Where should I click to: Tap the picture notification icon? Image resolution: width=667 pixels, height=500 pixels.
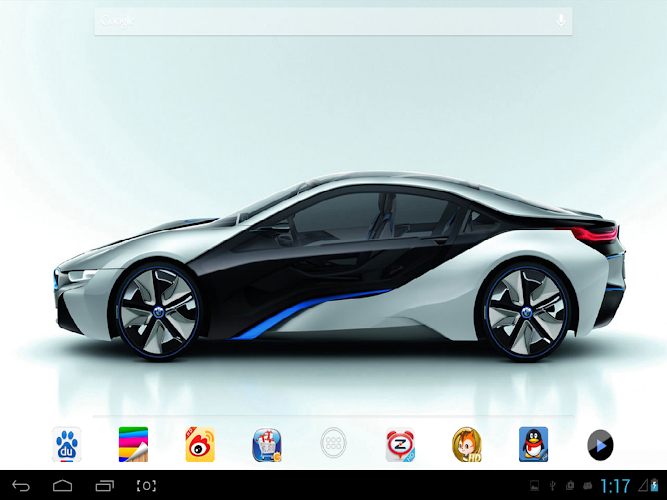point(534,486)
